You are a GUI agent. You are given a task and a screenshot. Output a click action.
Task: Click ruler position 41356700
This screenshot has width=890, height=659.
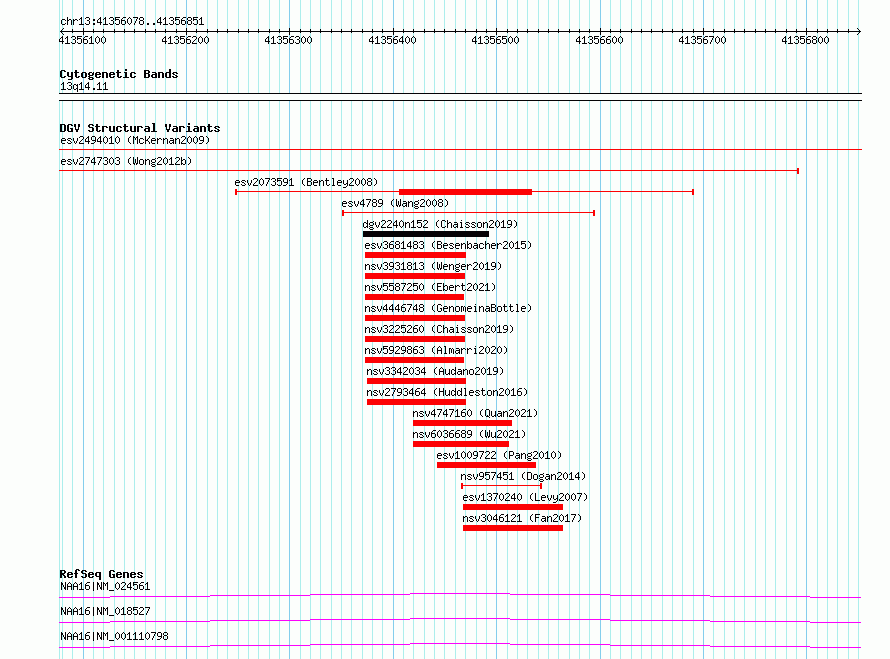point(703,40)
